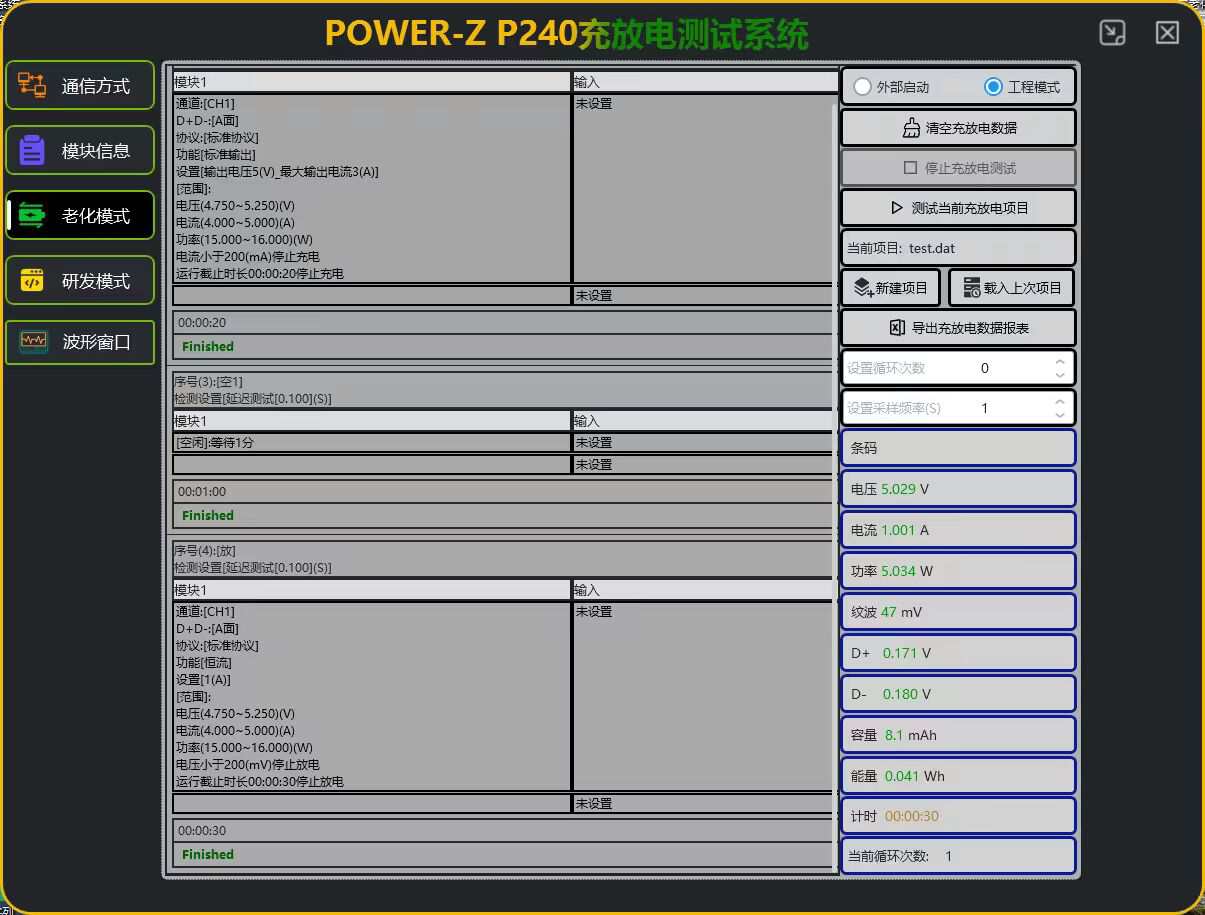Image resolution: width=1205 pixels, height=915 pixels.
Task: Click the 计时 00:00:30 readout
Action: click(958, 816)
